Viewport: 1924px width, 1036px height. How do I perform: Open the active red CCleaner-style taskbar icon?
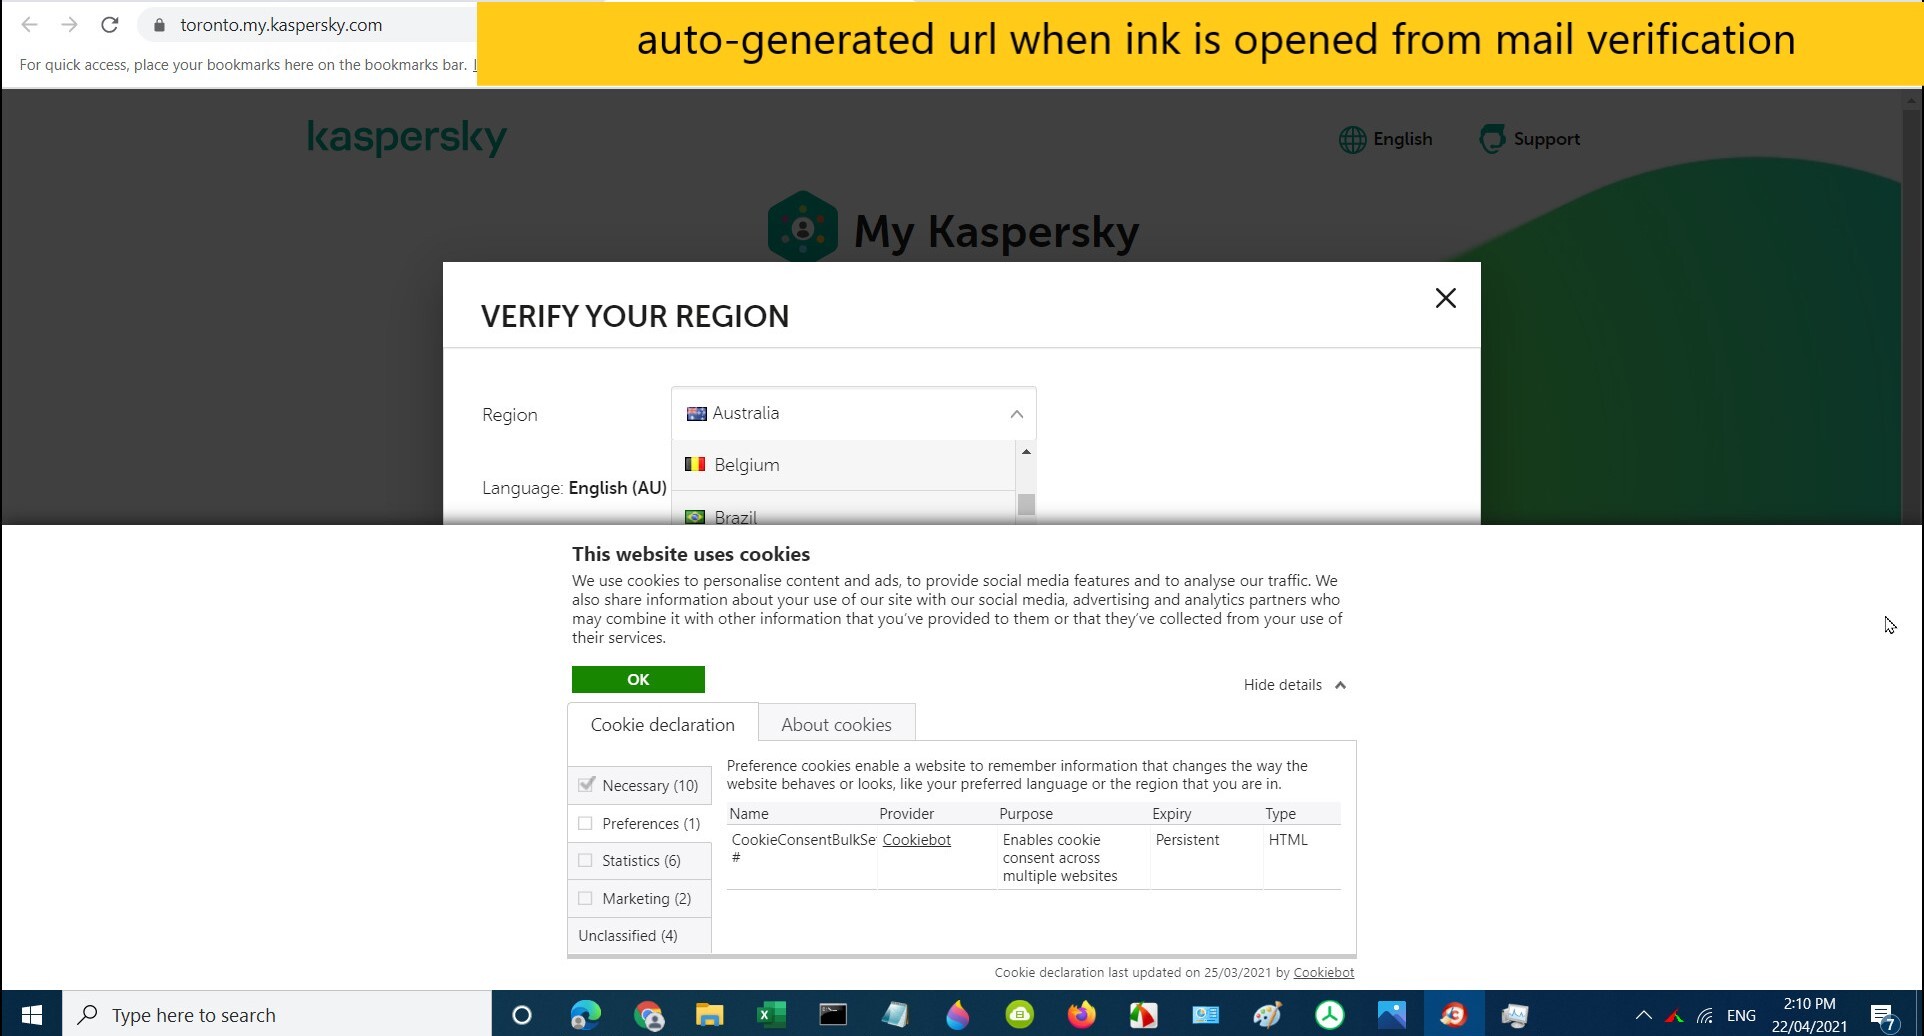click(x=1453, y=1016)
